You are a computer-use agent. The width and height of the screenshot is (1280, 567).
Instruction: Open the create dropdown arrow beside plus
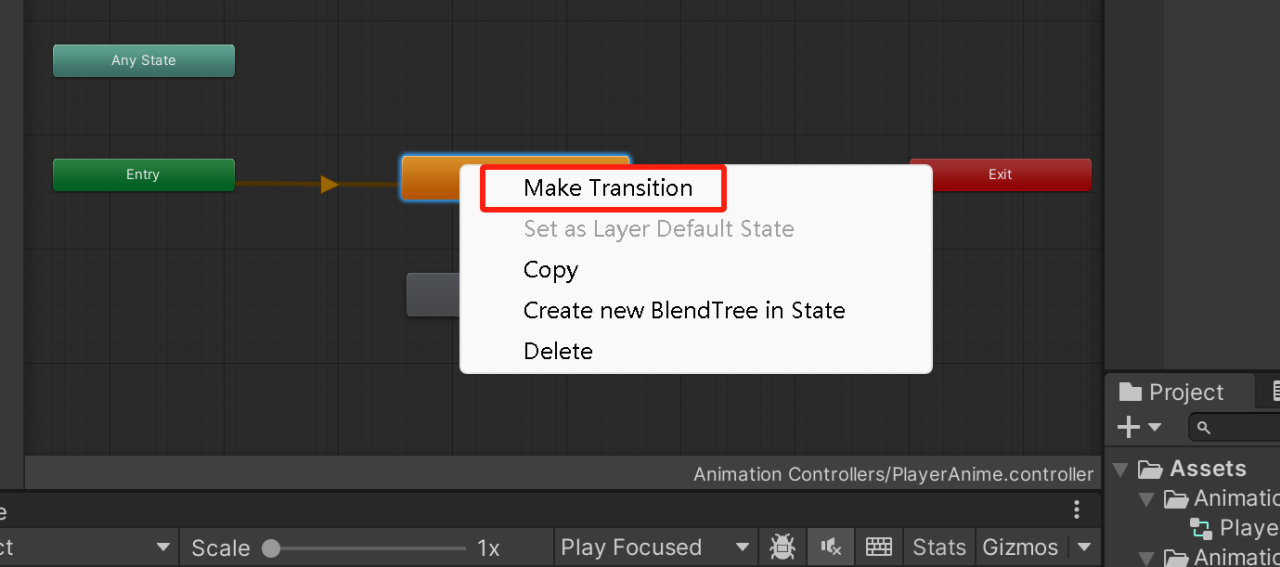[1155, 428]
